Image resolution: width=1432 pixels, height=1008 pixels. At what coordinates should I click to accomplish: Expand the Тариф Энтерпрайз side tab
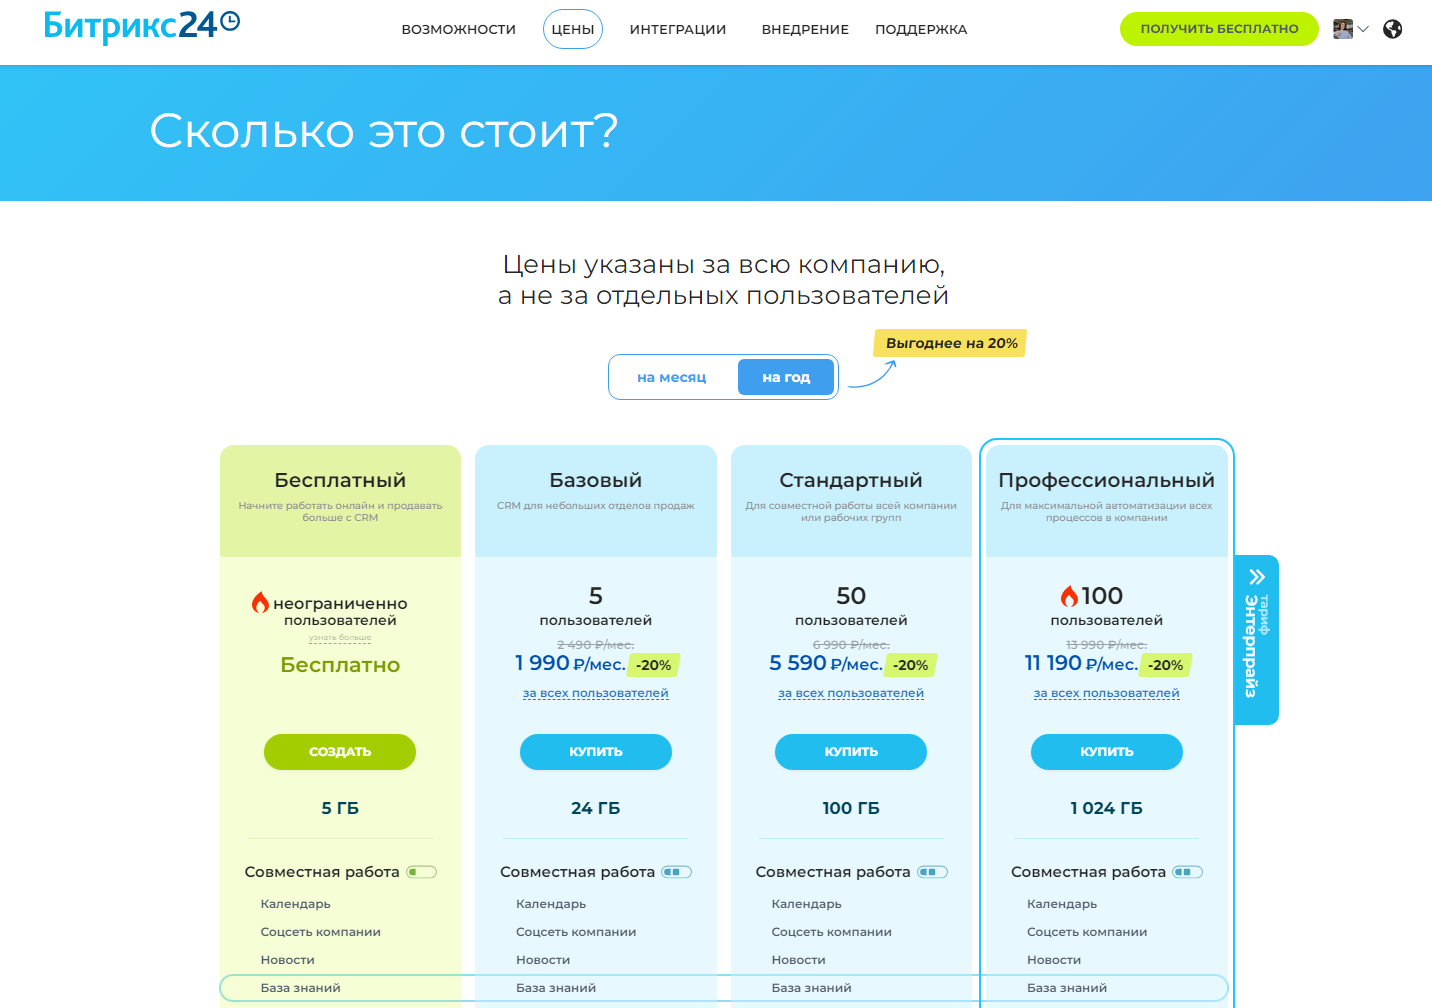pos(1257,640)
